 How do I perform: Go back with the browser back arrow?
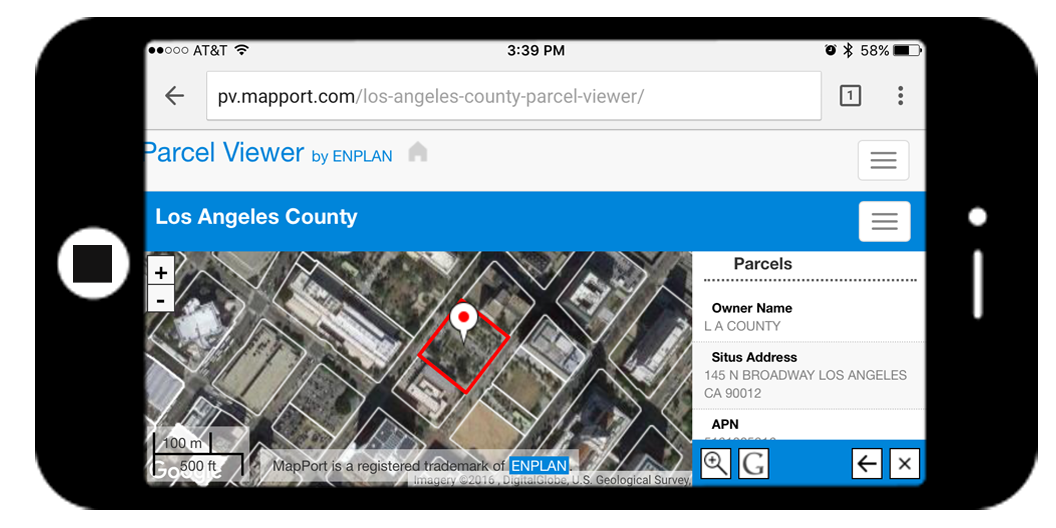(x=174, y=96)
